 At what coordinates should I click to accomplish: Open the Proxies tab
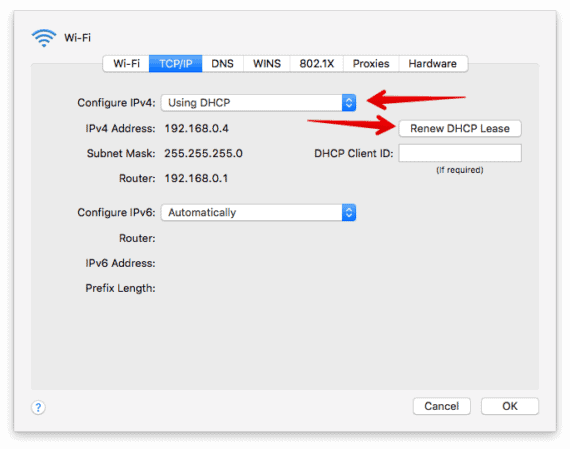coord(371,64)
